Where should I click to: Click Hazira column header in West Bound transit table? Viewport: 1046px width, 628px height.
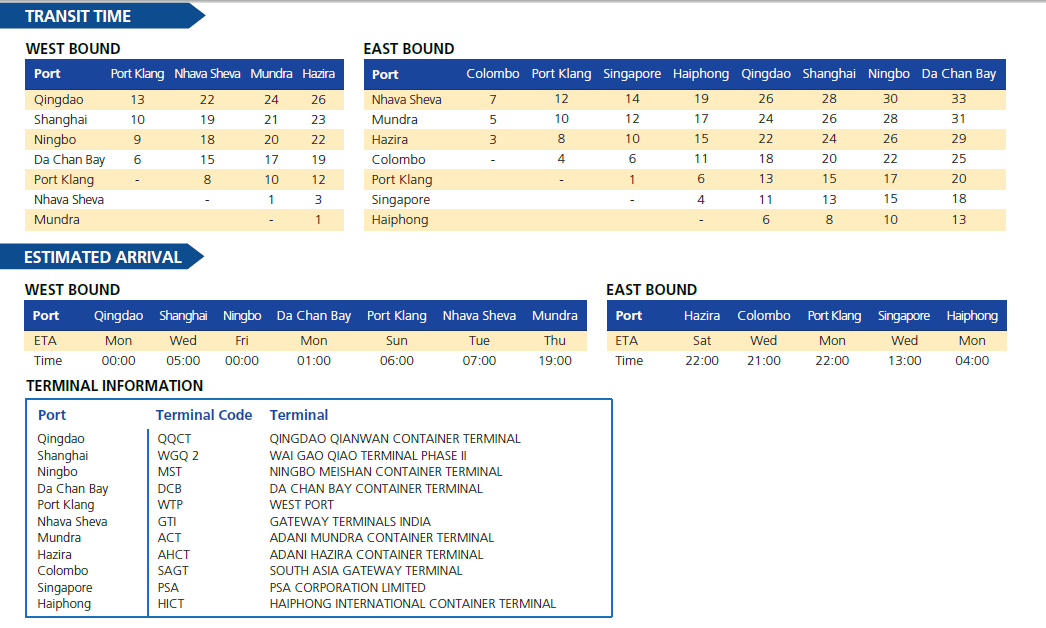[318, 74]
